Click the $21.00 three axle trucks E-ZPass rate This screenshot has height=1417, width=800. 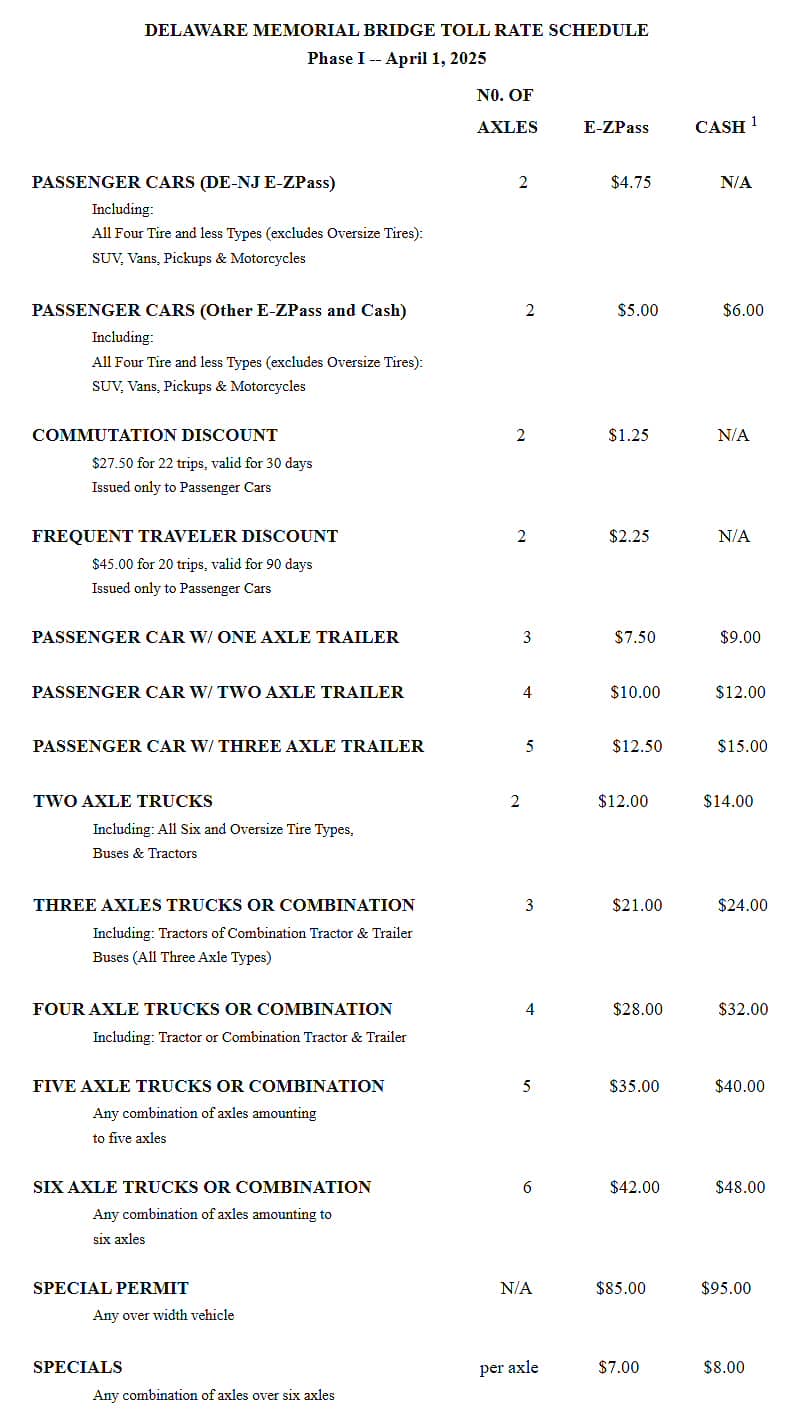637,905
